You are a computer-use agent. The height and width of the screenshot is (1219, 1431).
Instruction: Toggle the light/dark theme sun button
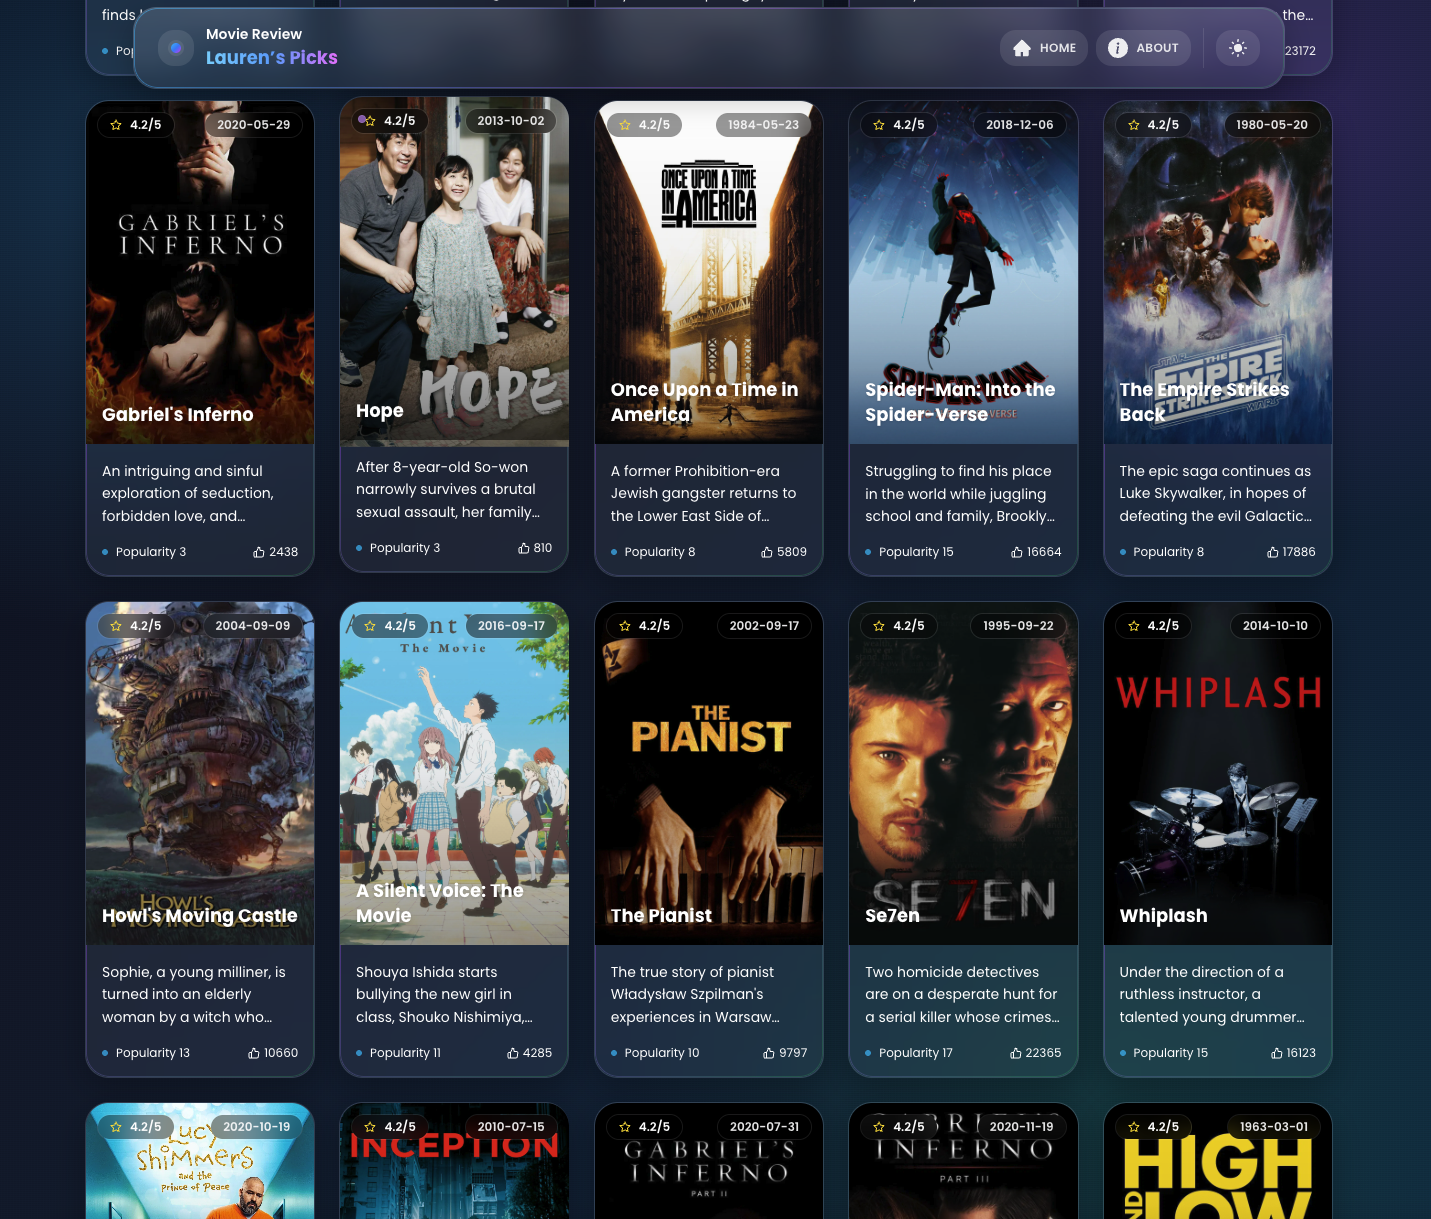pos(1237,48)
